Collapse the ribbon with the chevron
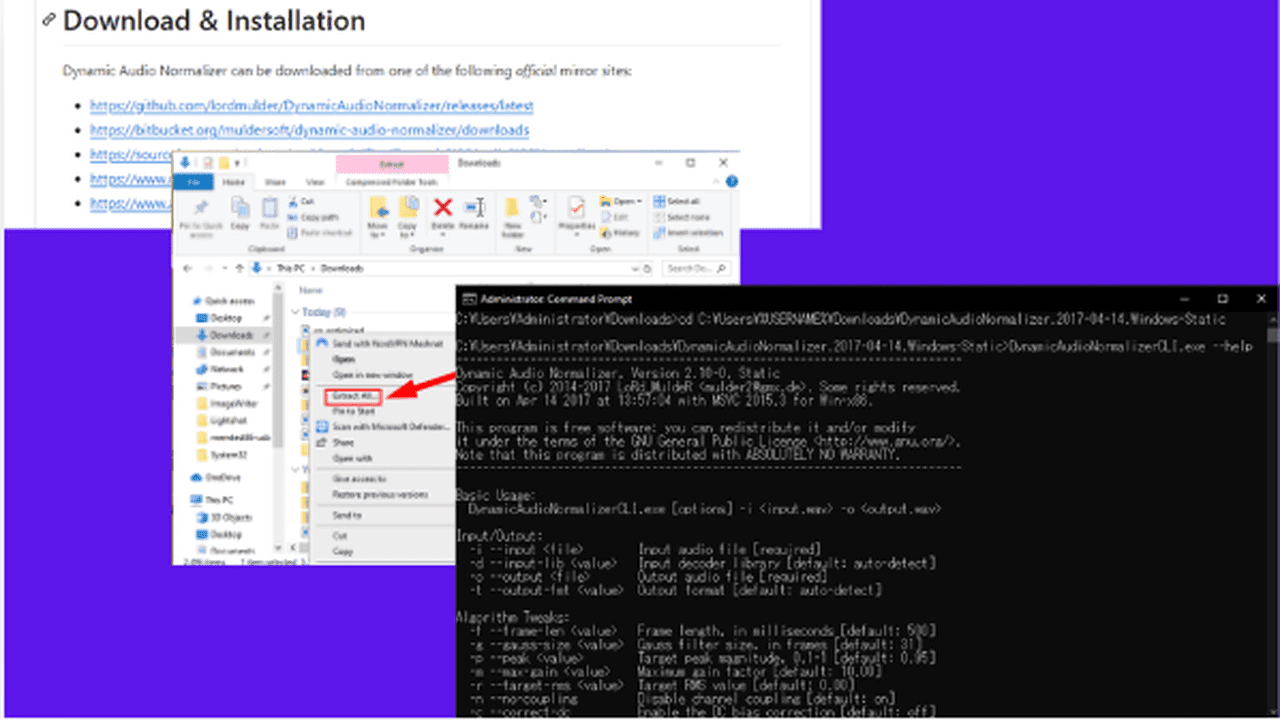The image size is (1280, 720). (x=717, y=182)
